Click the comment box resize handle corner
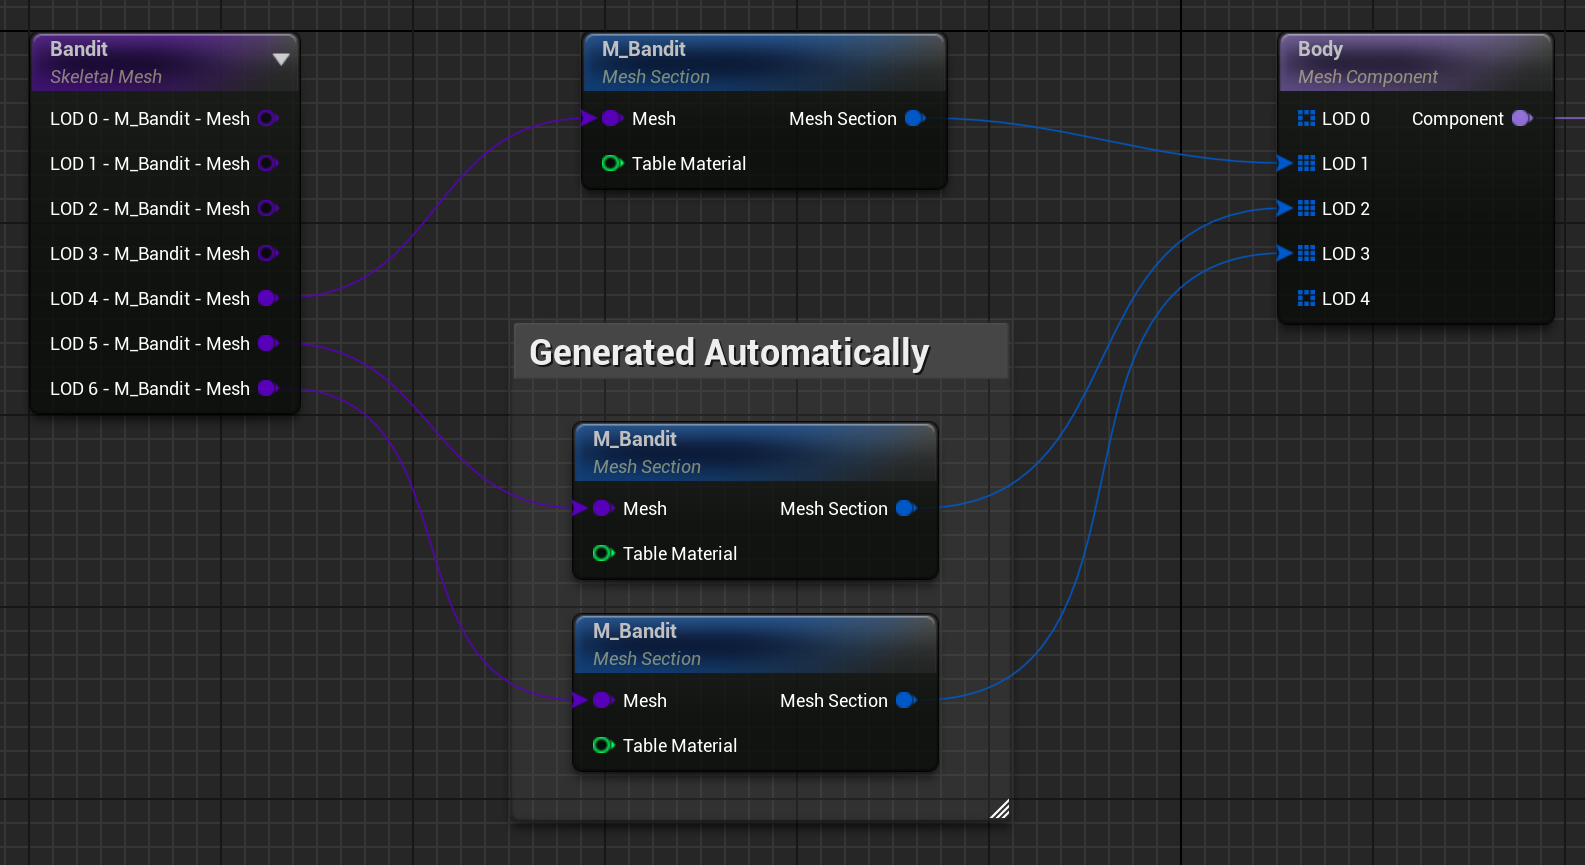This screenshot has height=865, width=1585. click(1000, 809)
